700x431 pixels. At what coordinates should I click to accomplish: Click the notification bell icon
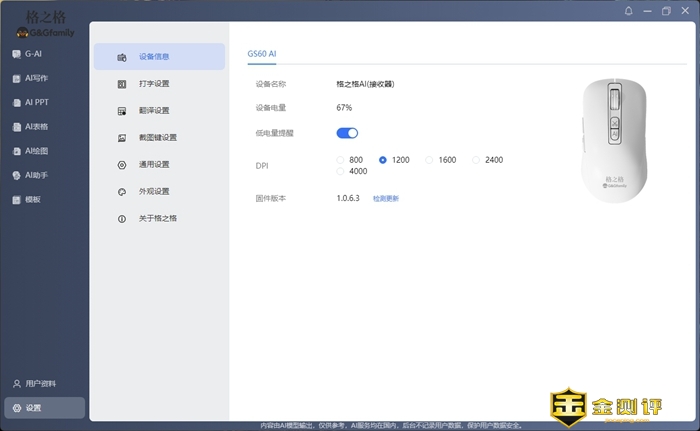(x=628, y=11)
